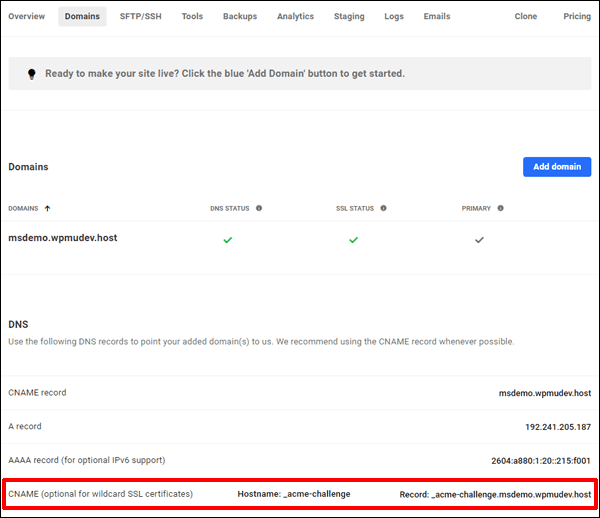This screenshot has height=518, width=600.
Task: Click the A record label
Action: [25, 427]
